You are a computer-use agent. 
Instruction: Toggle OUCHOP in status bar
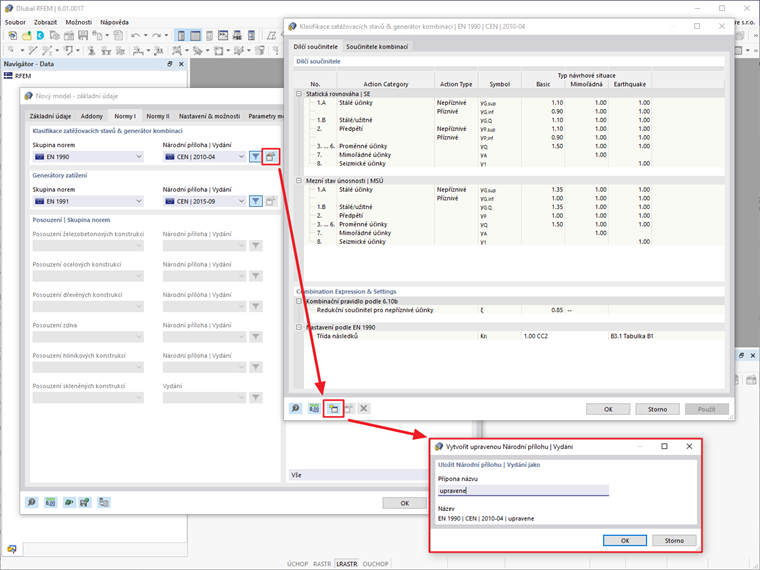tap(375, 564)
